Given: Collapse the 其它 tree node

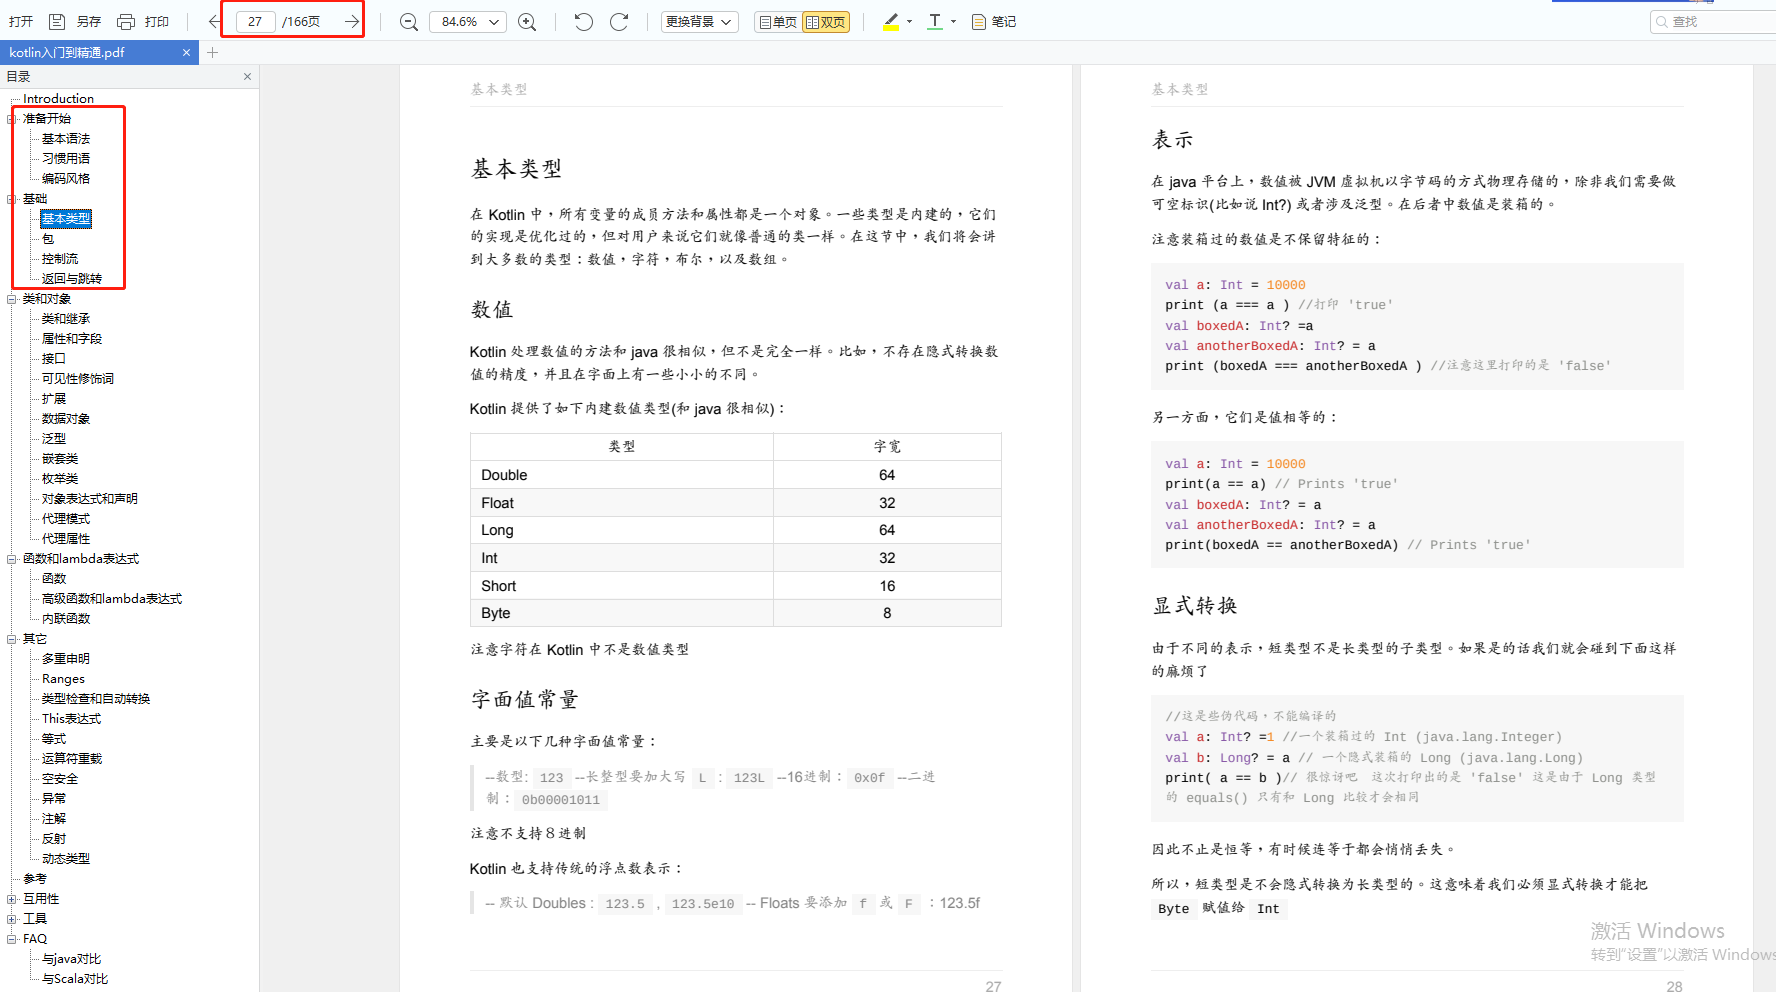Looking at the screenshot, I should 12,638.
